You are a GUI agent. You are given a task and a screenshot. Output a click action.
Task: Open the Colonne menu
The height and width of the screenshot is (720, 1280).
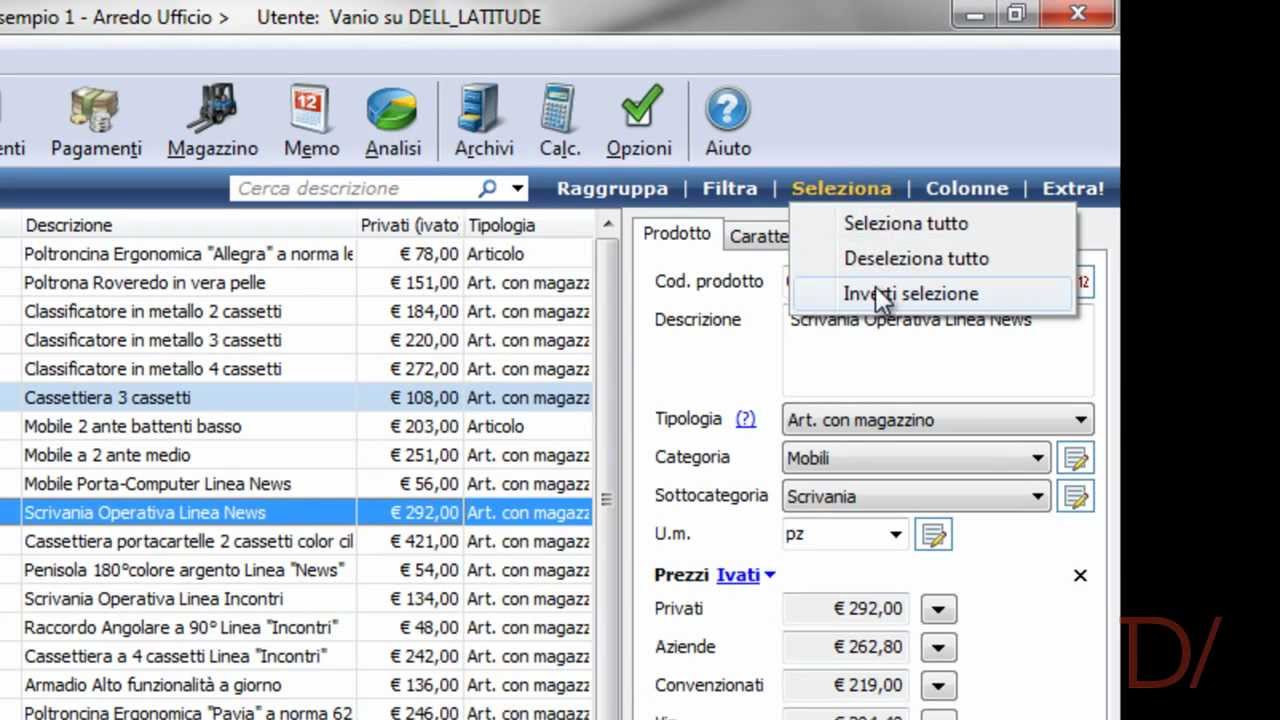coord(967,188)
